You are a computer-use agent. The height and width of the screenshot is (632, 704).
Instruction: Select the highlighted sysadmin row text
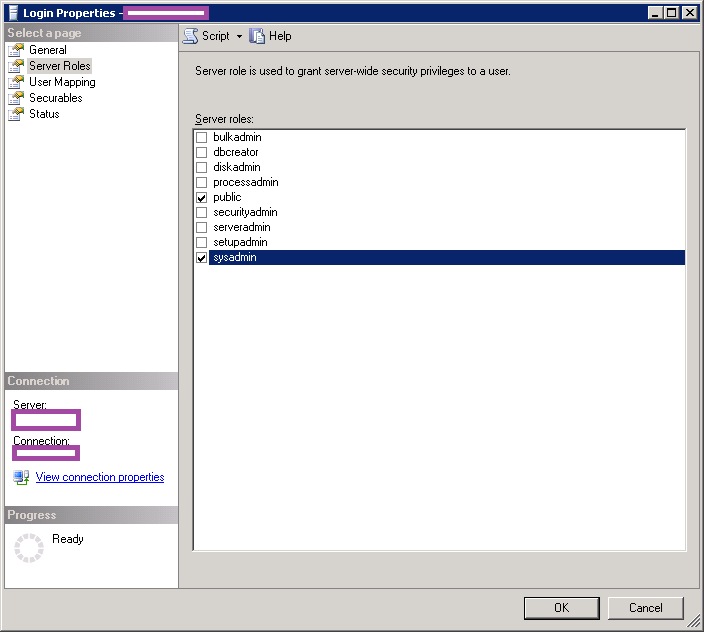pos(235,258)
